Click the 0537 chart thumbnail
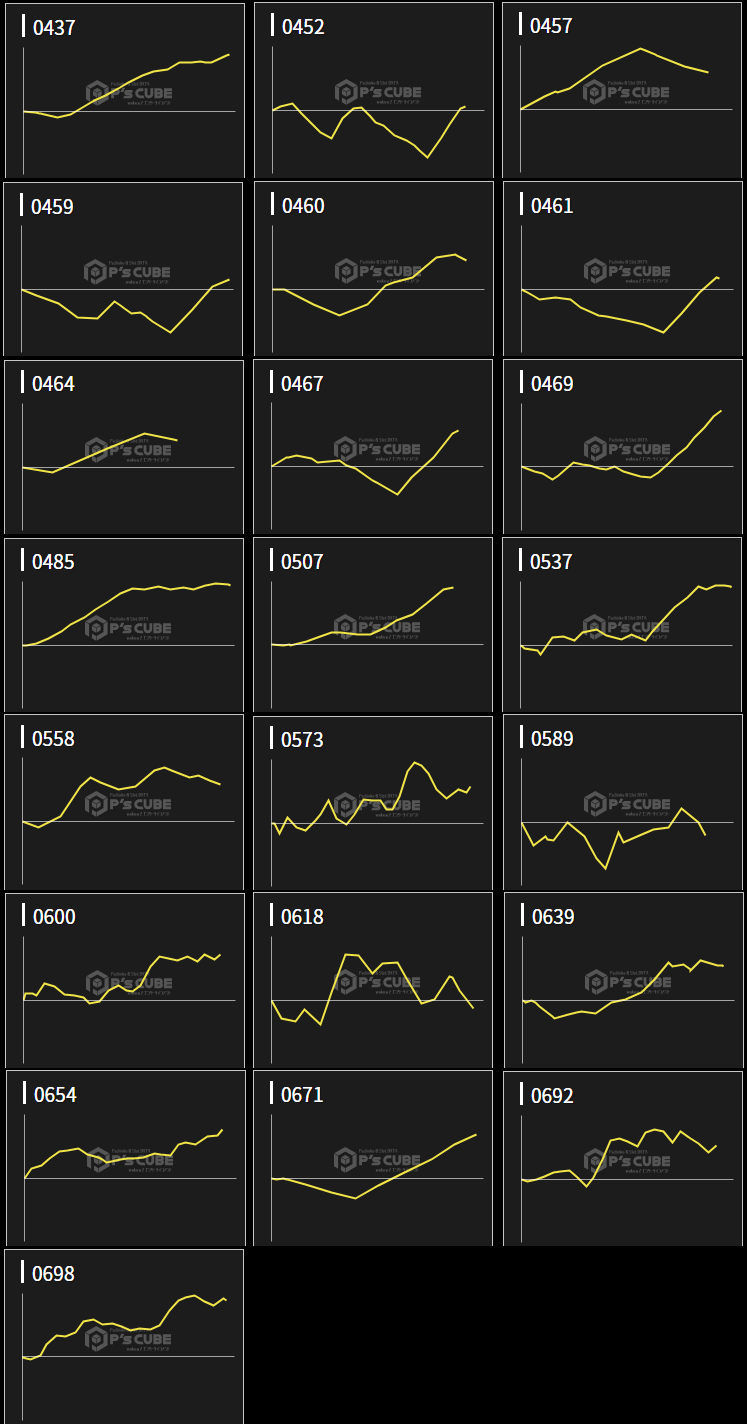Viewport: 747px width, 1424px height. tap(622, 625)
